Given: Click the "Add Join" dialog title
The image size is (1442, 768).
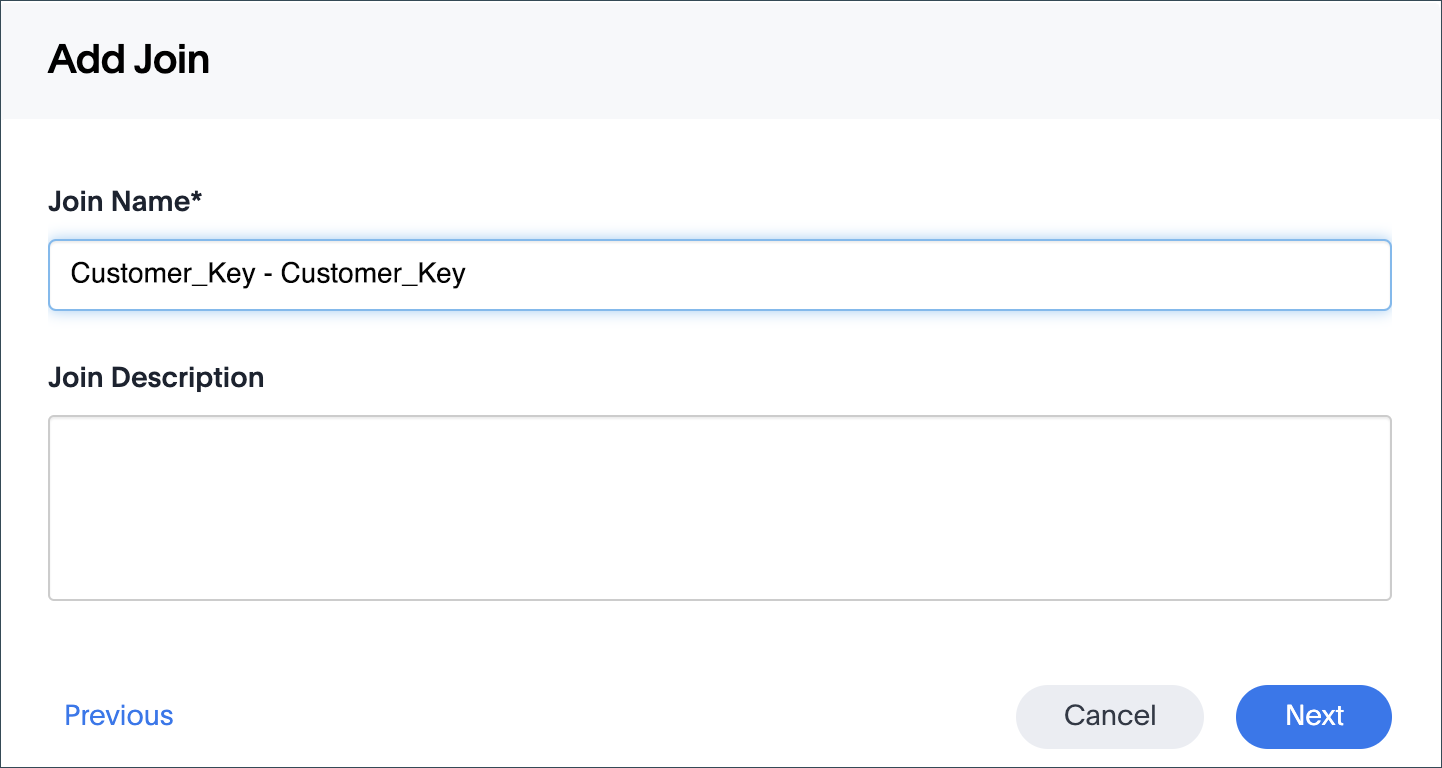Looking at the screenshot, I should (x=129, y=60).
